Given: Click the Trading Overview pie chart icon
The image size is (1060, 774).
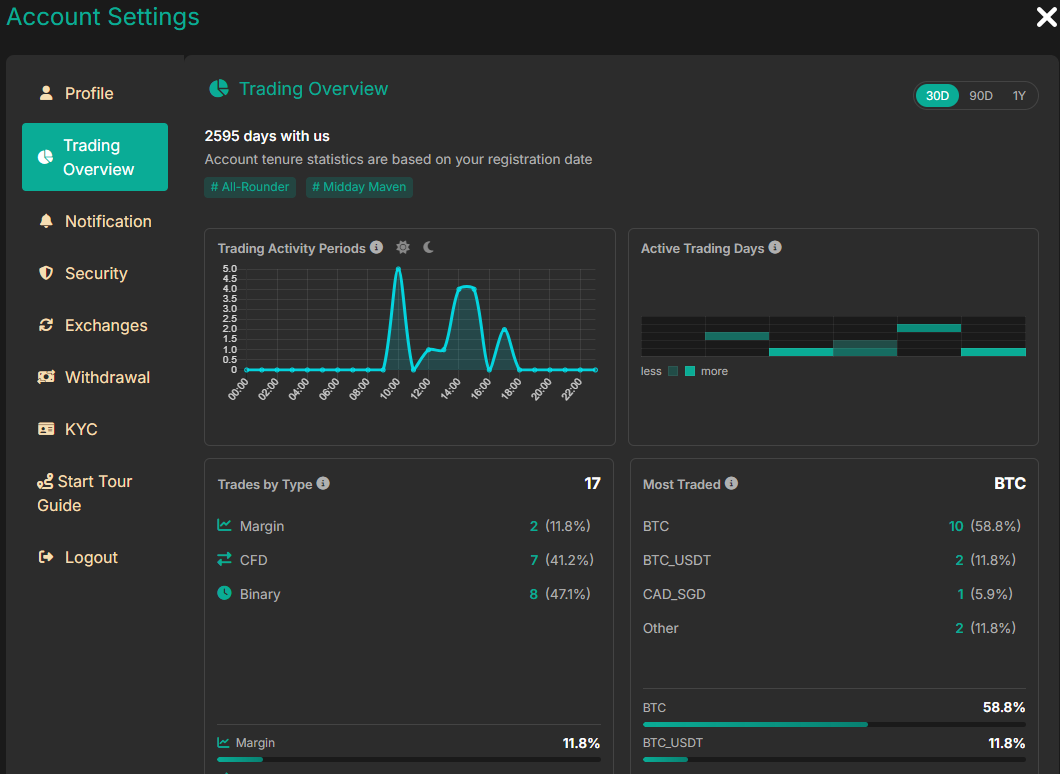Looking at the screenshot, I should (x=218, y=89).
